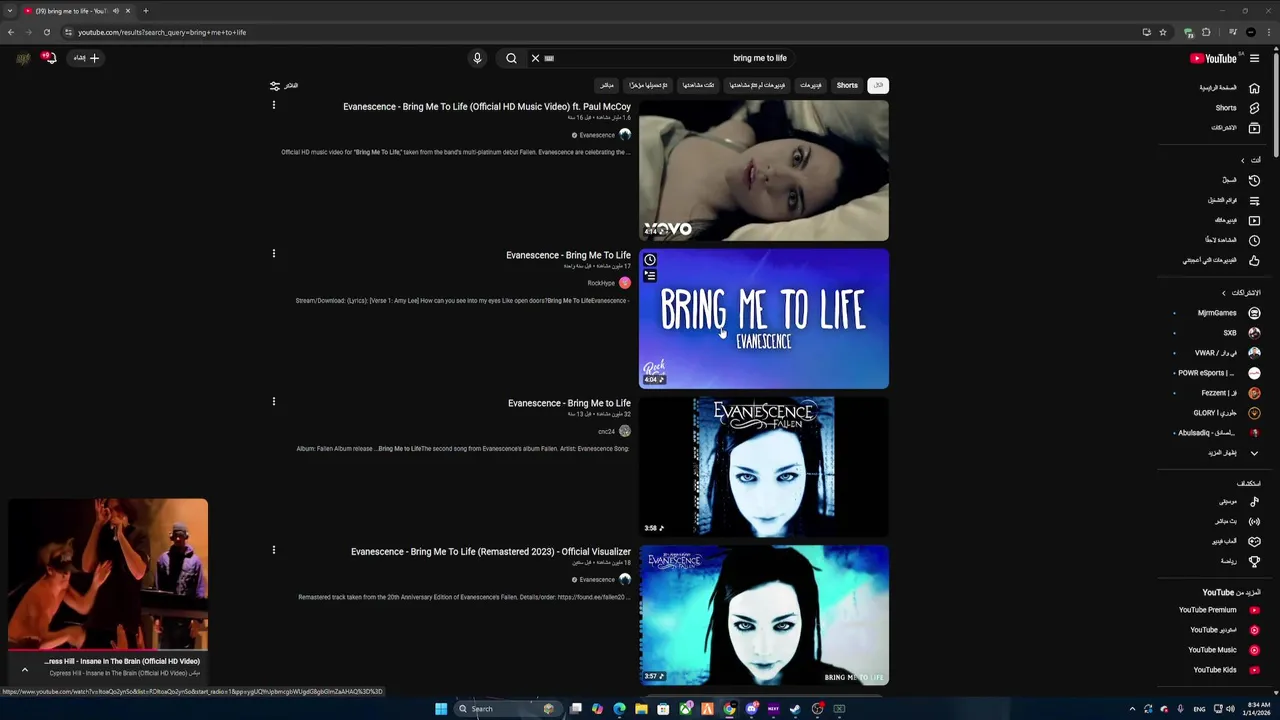Play the Fallen album cover 3:58 thumbnail
1280x720 pixels.
(764, 466)
